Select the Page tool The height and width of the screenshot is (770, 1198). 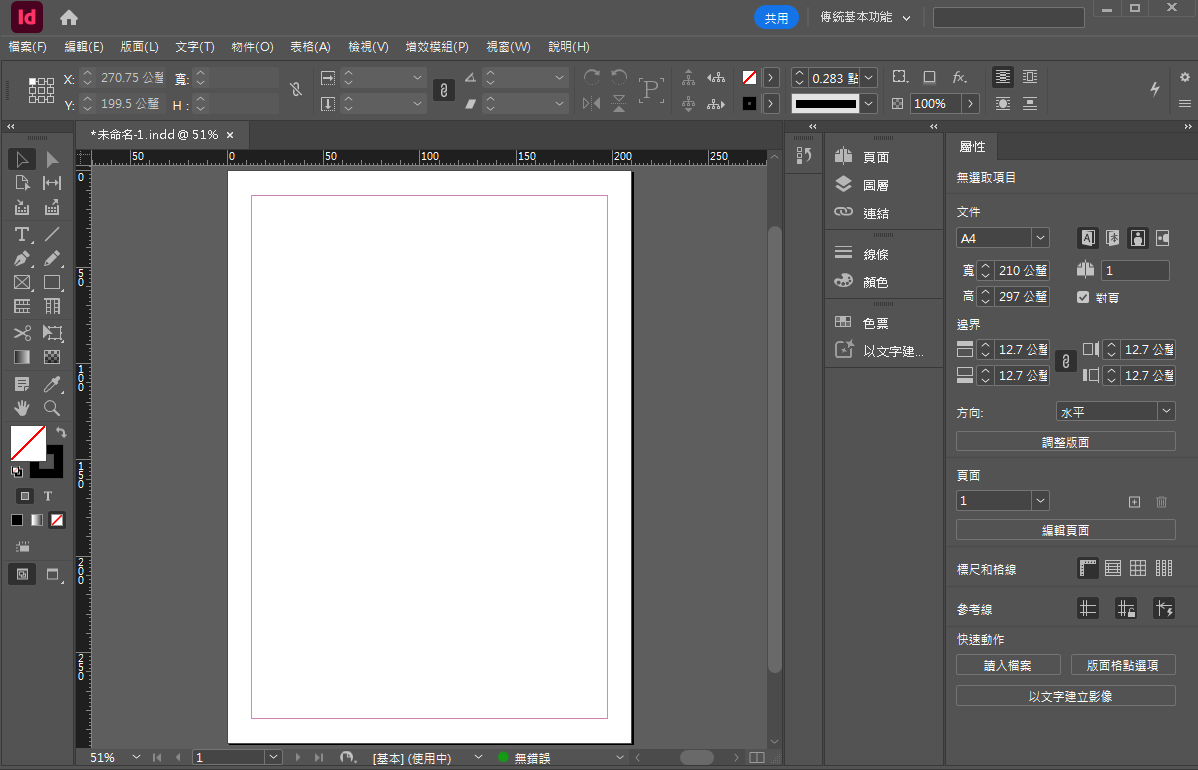(x=21, y=183)
